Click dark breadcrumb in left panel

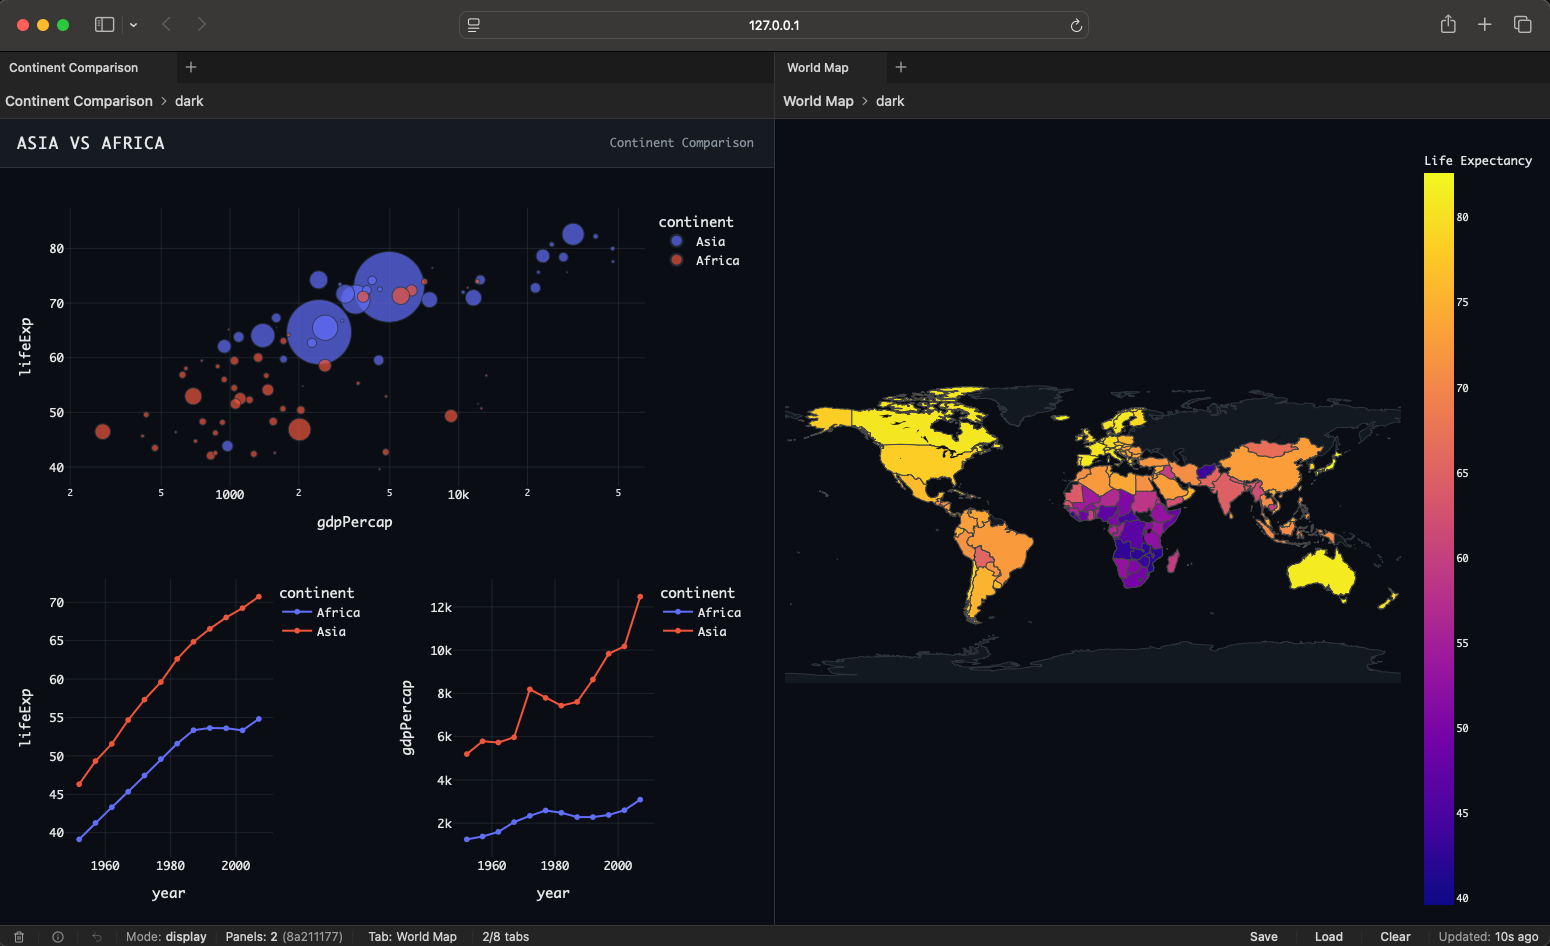(x=189, y=101)
